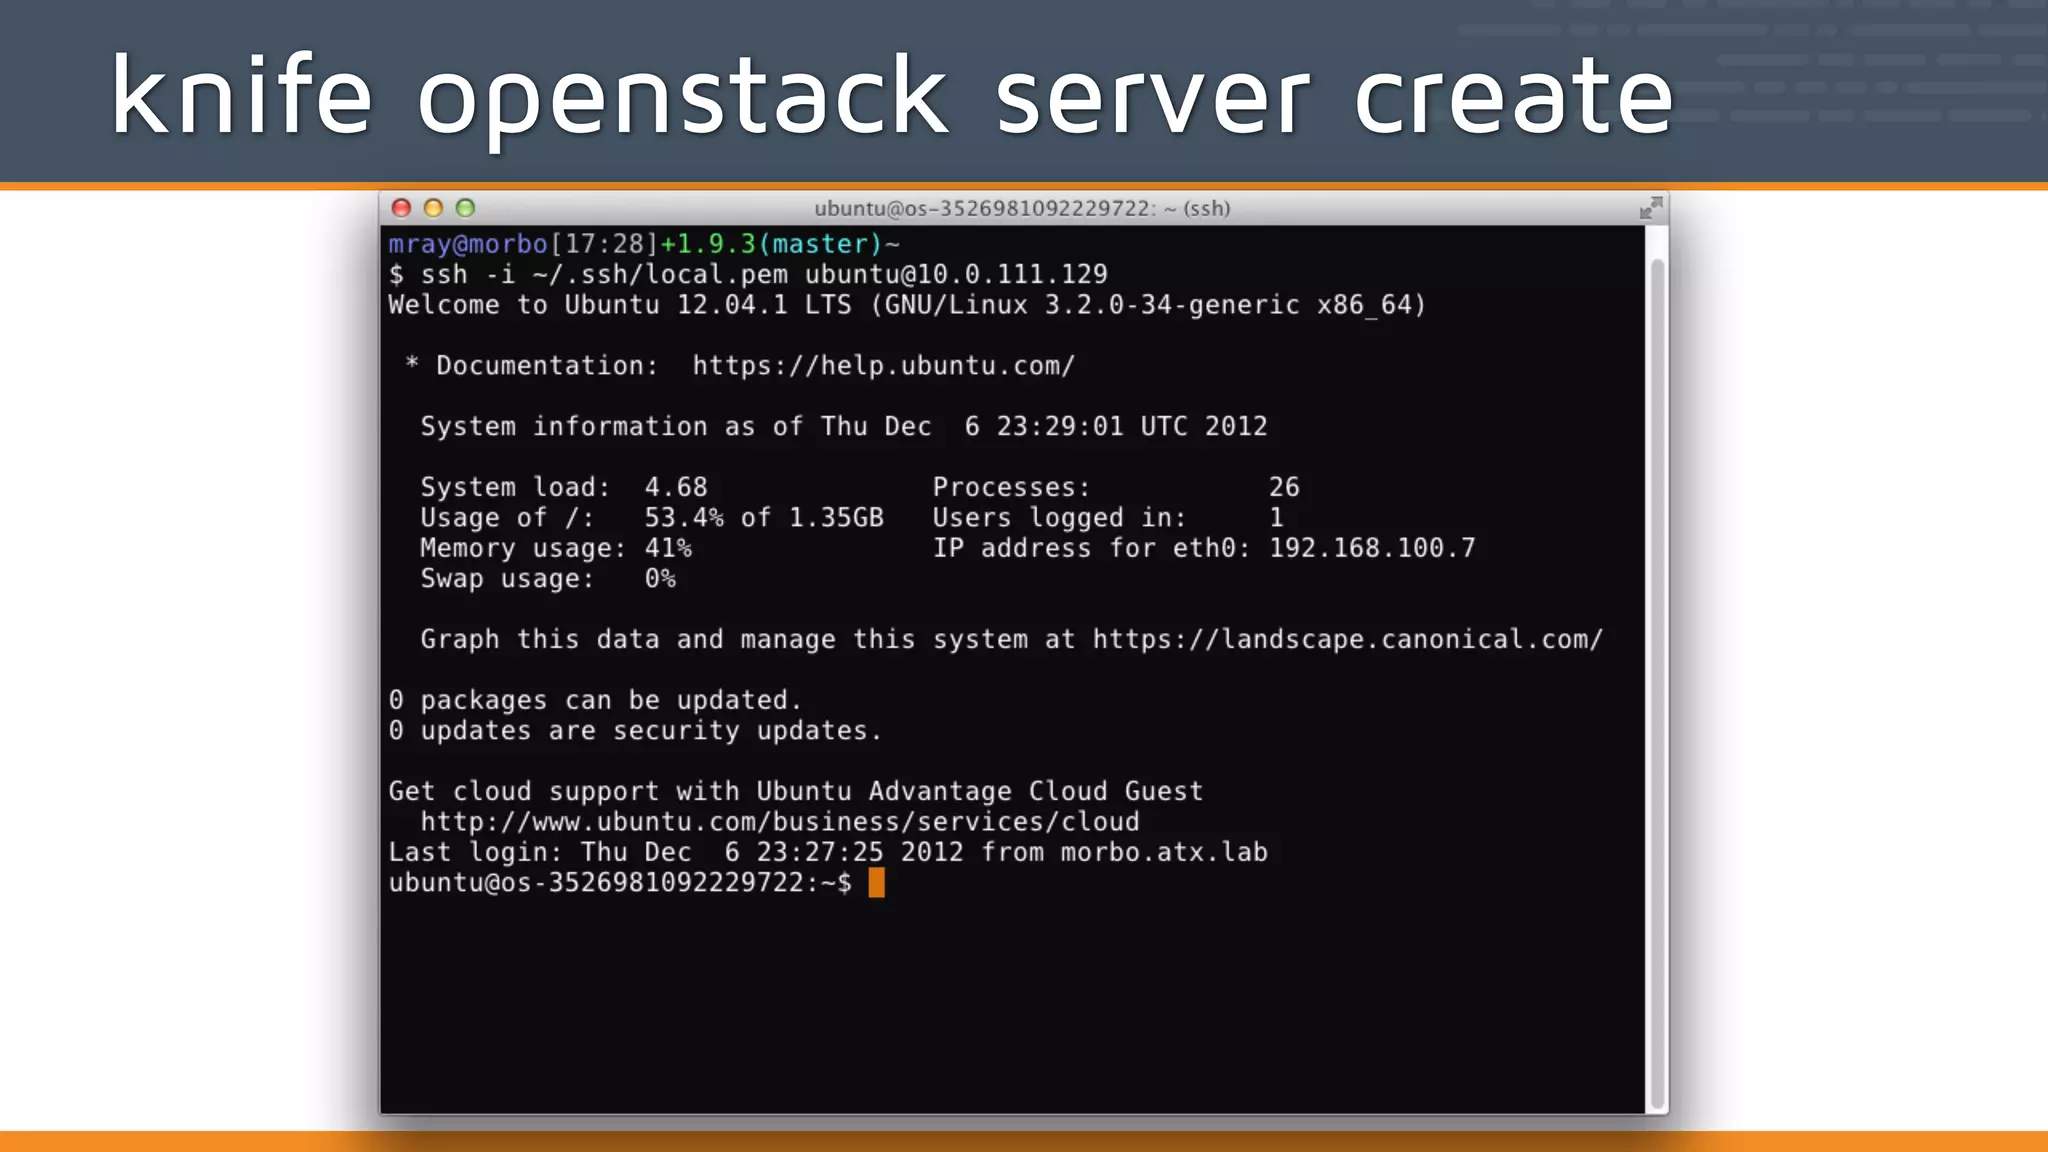Click the 'Last login: Thu Dec 6' line
Image resolution: width=2048 pixels, height=1152 pixels.
(828, 853)
